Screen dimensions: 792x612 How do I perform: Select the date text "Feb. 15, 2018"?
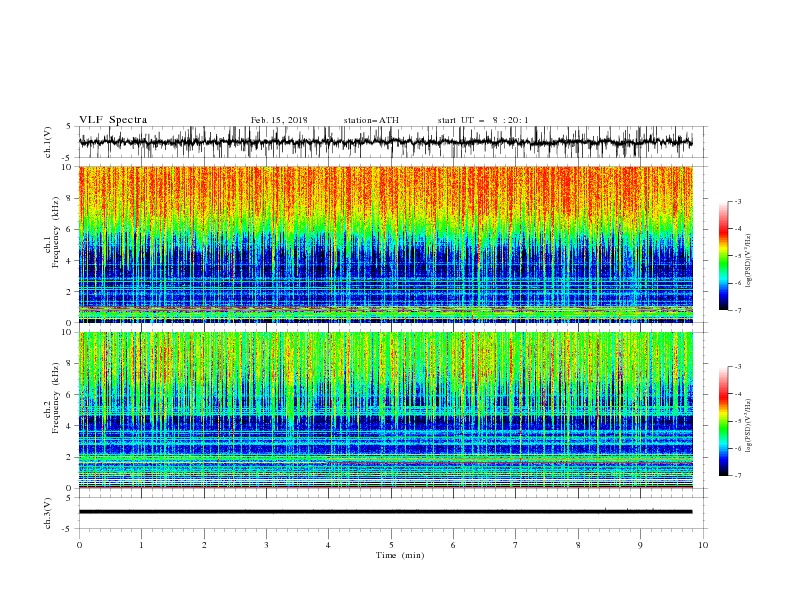click(279, 120)
